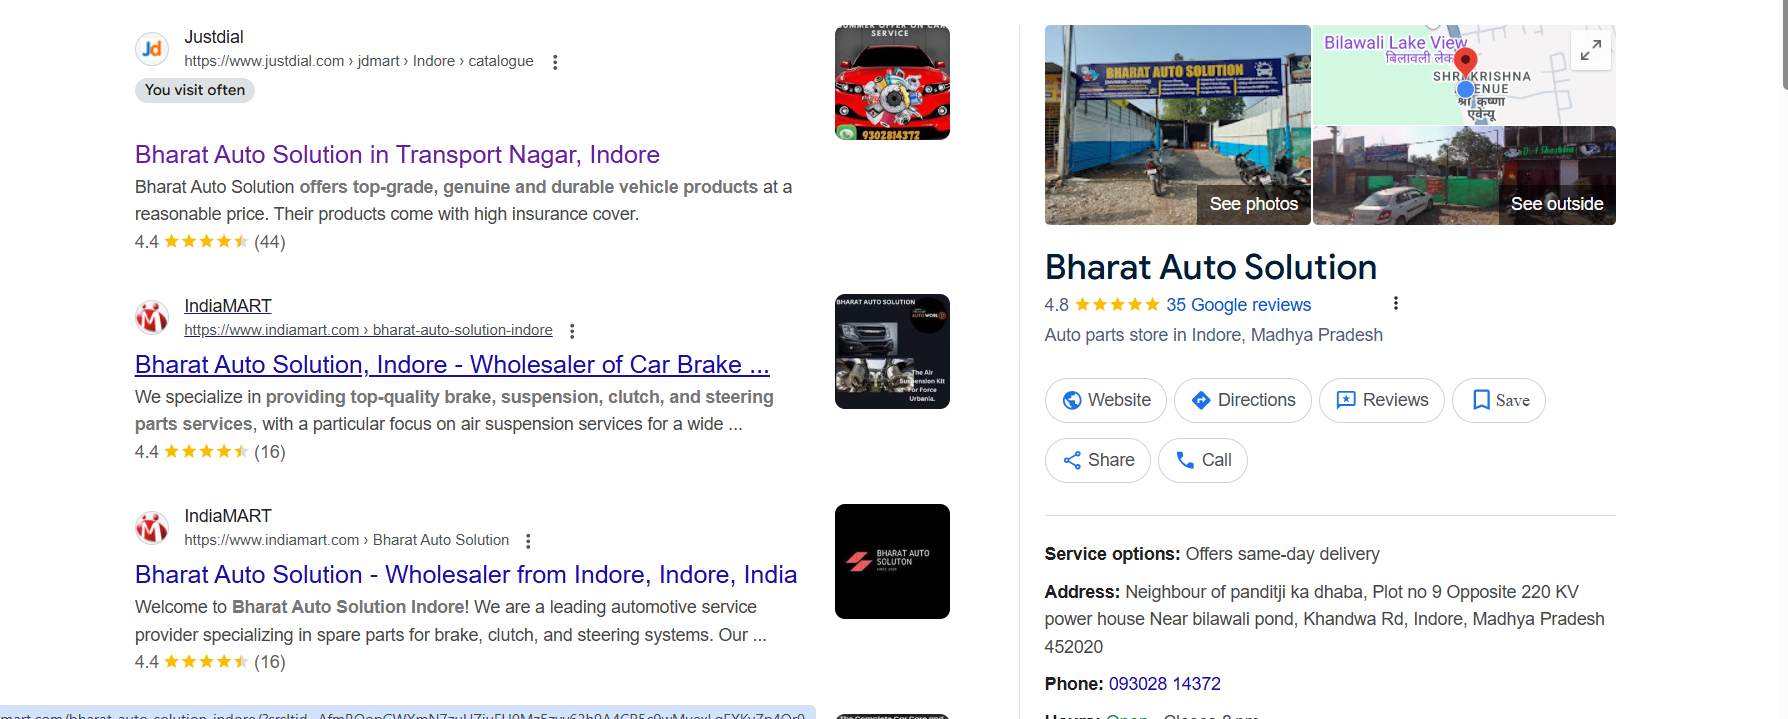Click the IndiaMART site name above the Wholesaler from Indore result
1788x719 pixels.
(228, 516)
